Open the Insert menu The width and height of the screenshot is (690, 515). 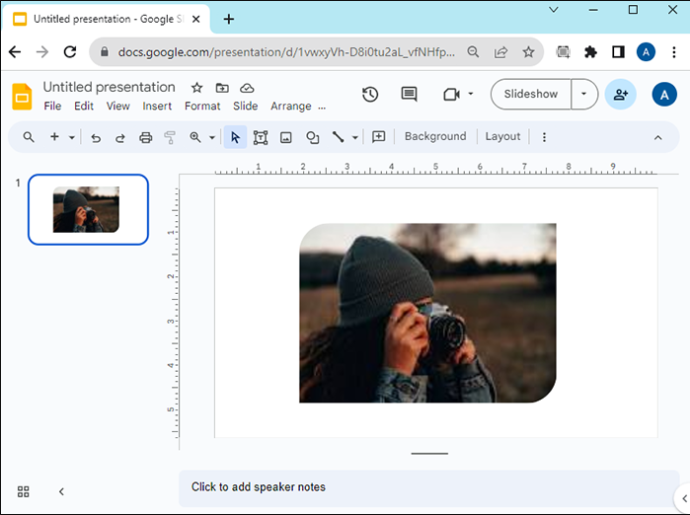click(157, 106)
